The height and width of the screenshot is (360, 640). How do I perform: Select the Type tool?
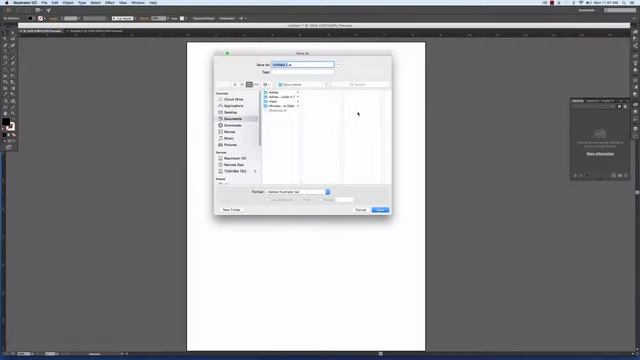click(x=5, y=51)
